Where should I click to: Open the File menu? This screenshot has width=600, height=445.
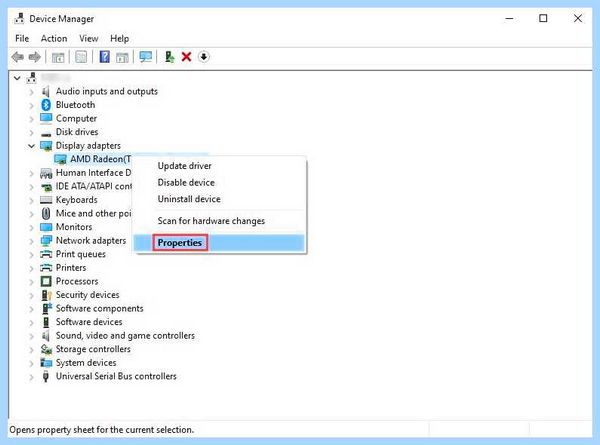(22, 39)
